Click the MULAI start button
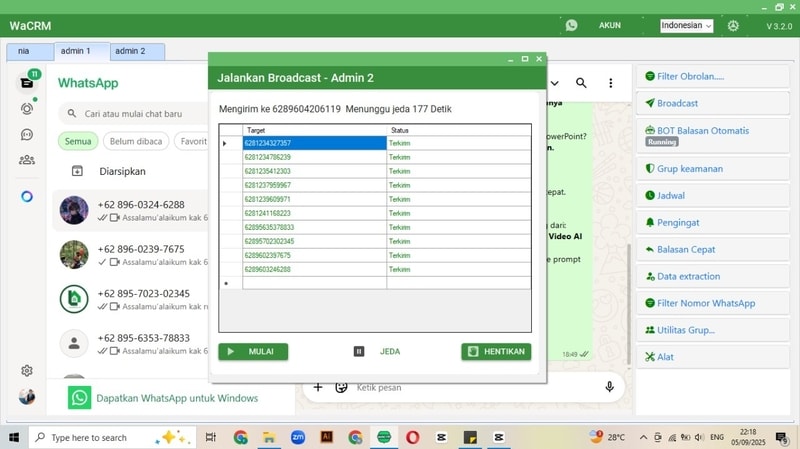This screenshot has height=449, width=800. click(x=253, y=352)
